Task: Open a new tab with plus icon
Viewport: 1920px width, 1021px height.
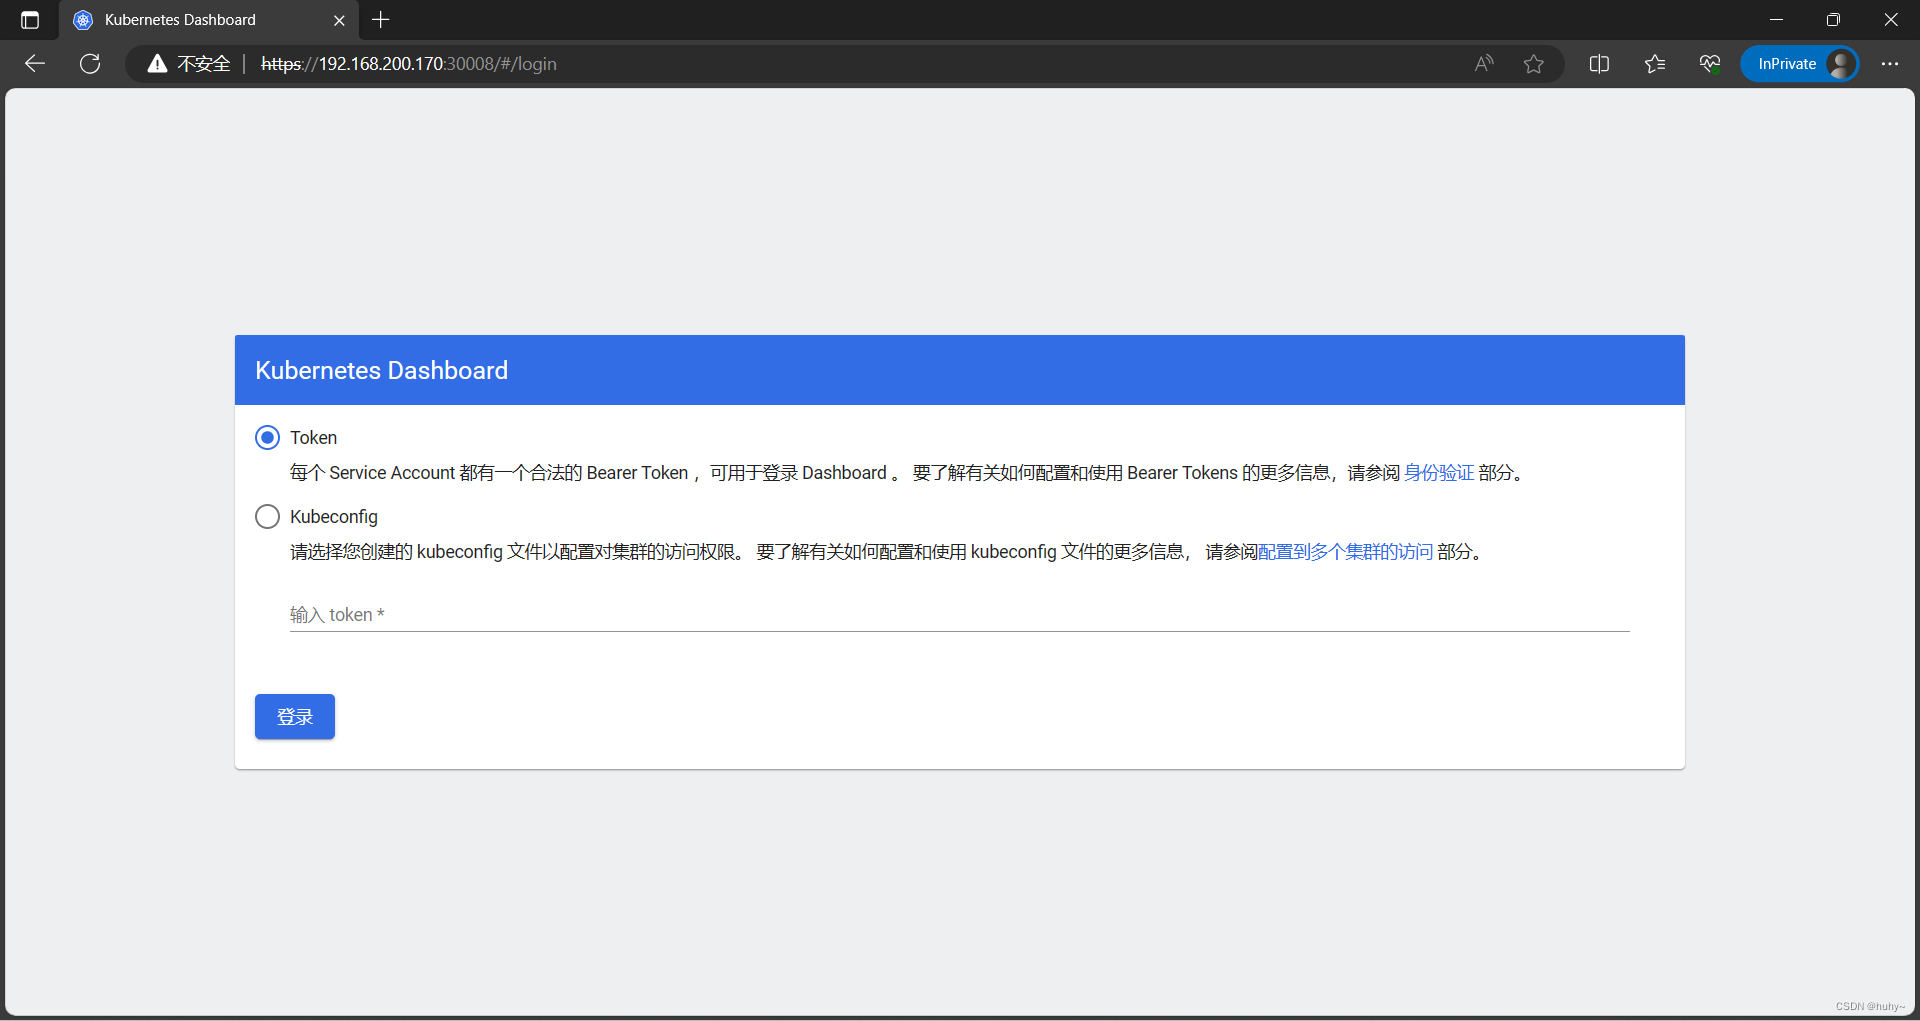Action: pyautogui.click(x=381, y=20)
